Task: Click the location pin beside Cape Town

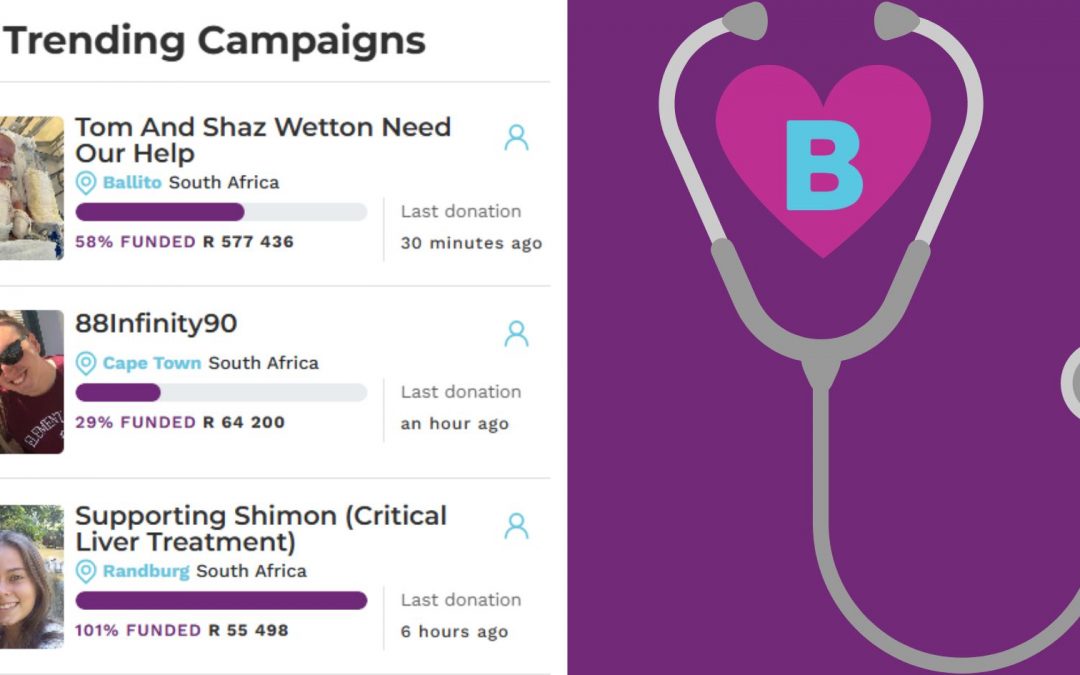Action: pos(86,363)
